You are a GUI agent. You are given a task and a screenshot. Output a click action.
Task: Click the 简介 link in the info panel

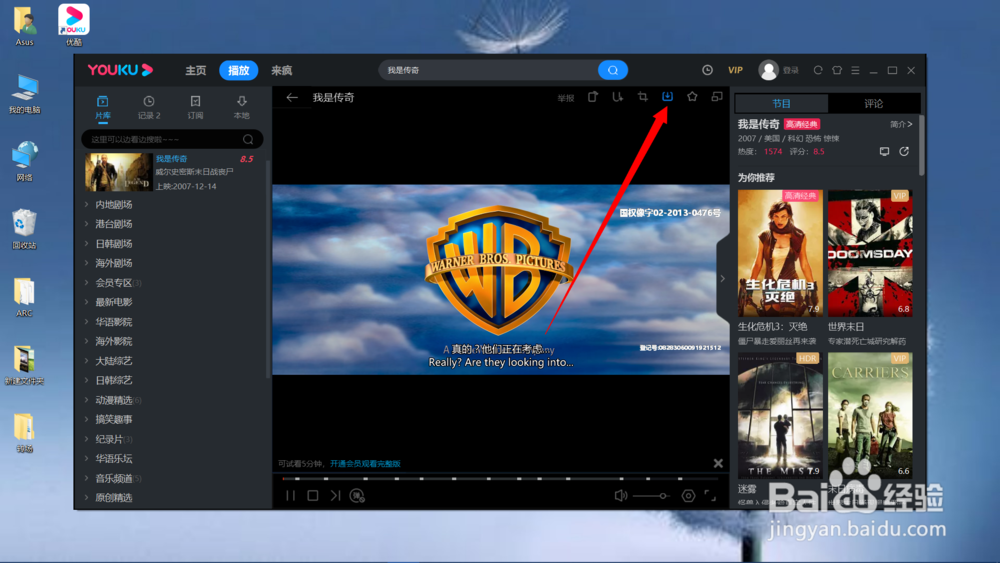pos(901,124)
